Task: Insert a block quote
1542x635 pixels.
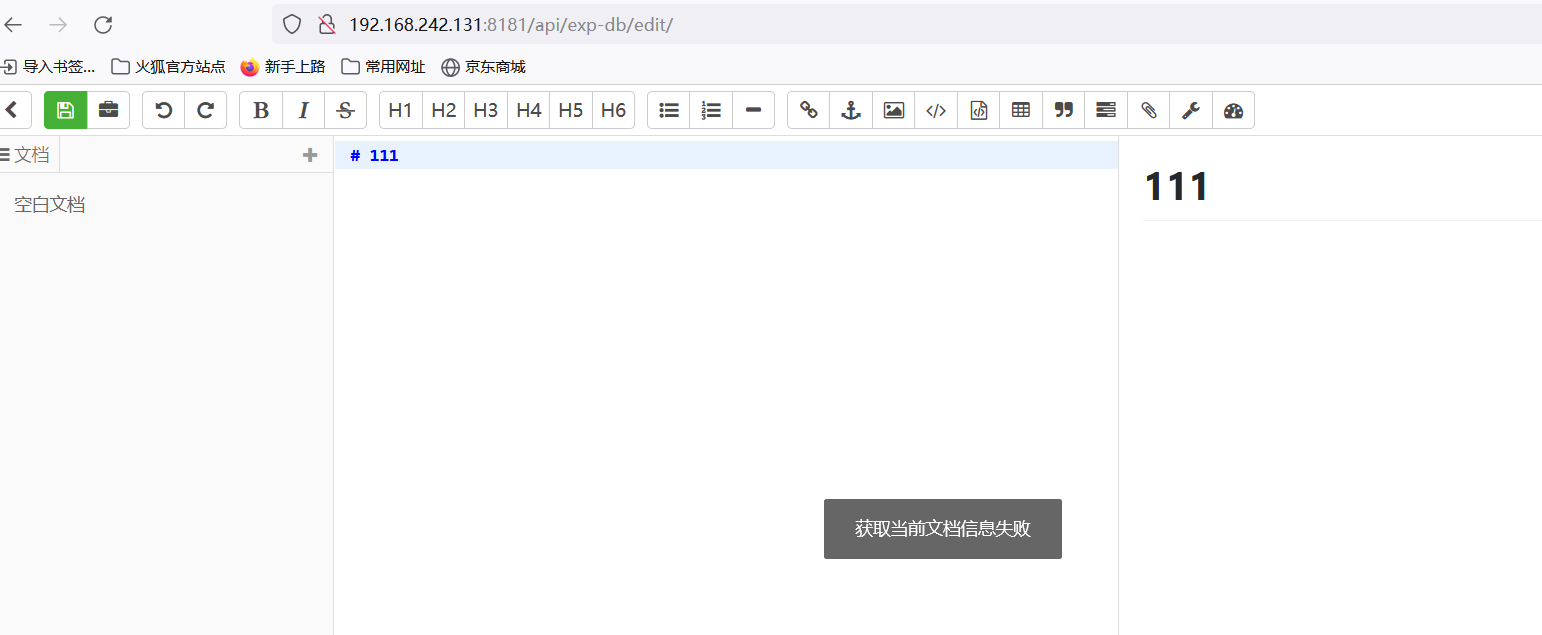Action: click(1064, 110)
